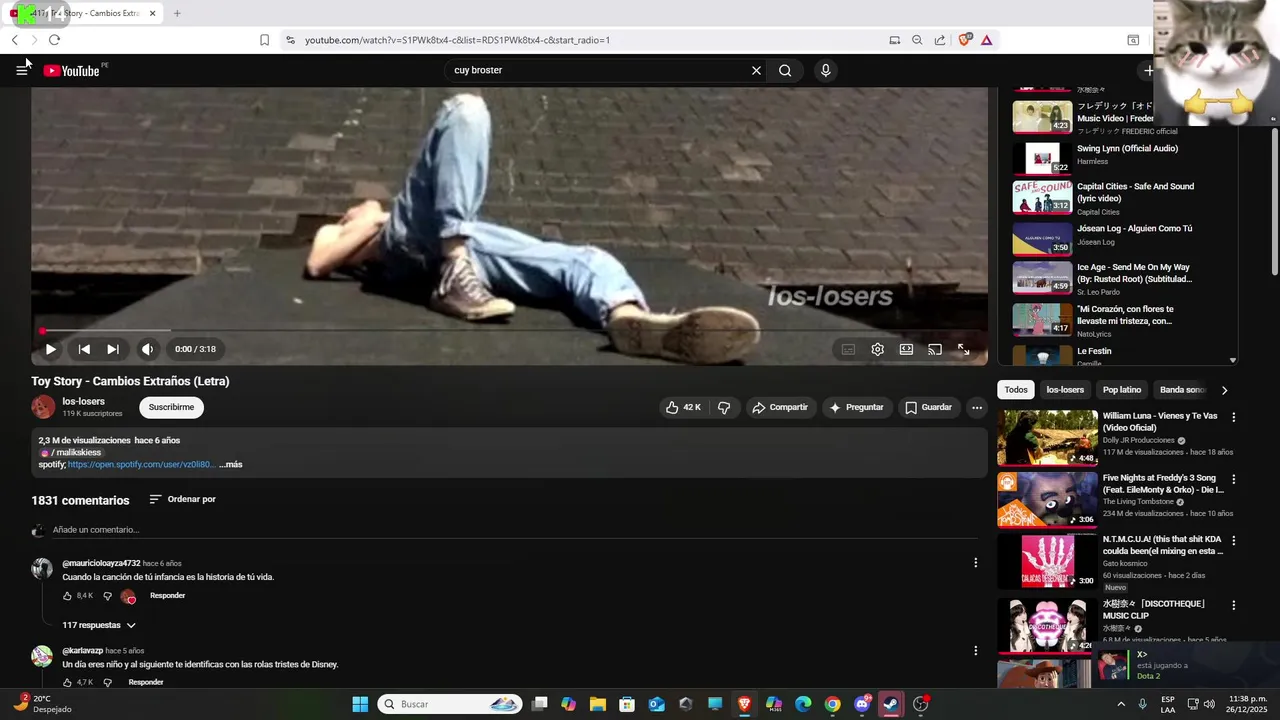The image size is (1280, 720).
Task: Open the Brave Rewards triangle icon
Action: coord(987,40)
